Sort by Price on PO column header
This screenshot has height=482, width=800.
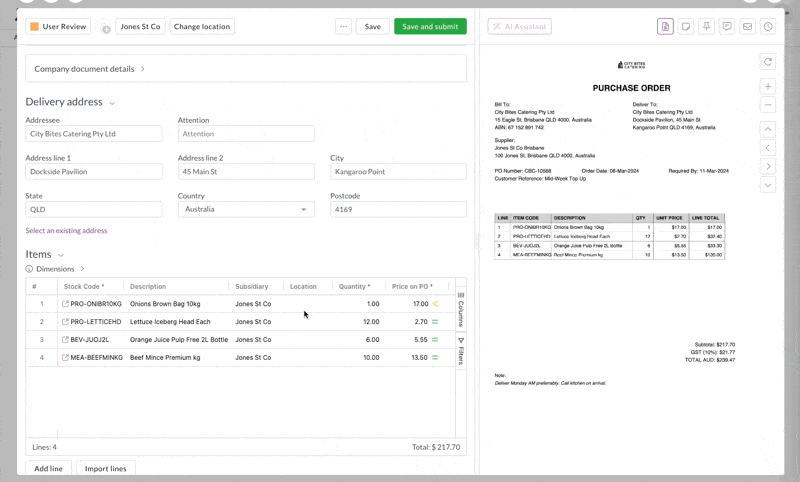coord(412,287)
